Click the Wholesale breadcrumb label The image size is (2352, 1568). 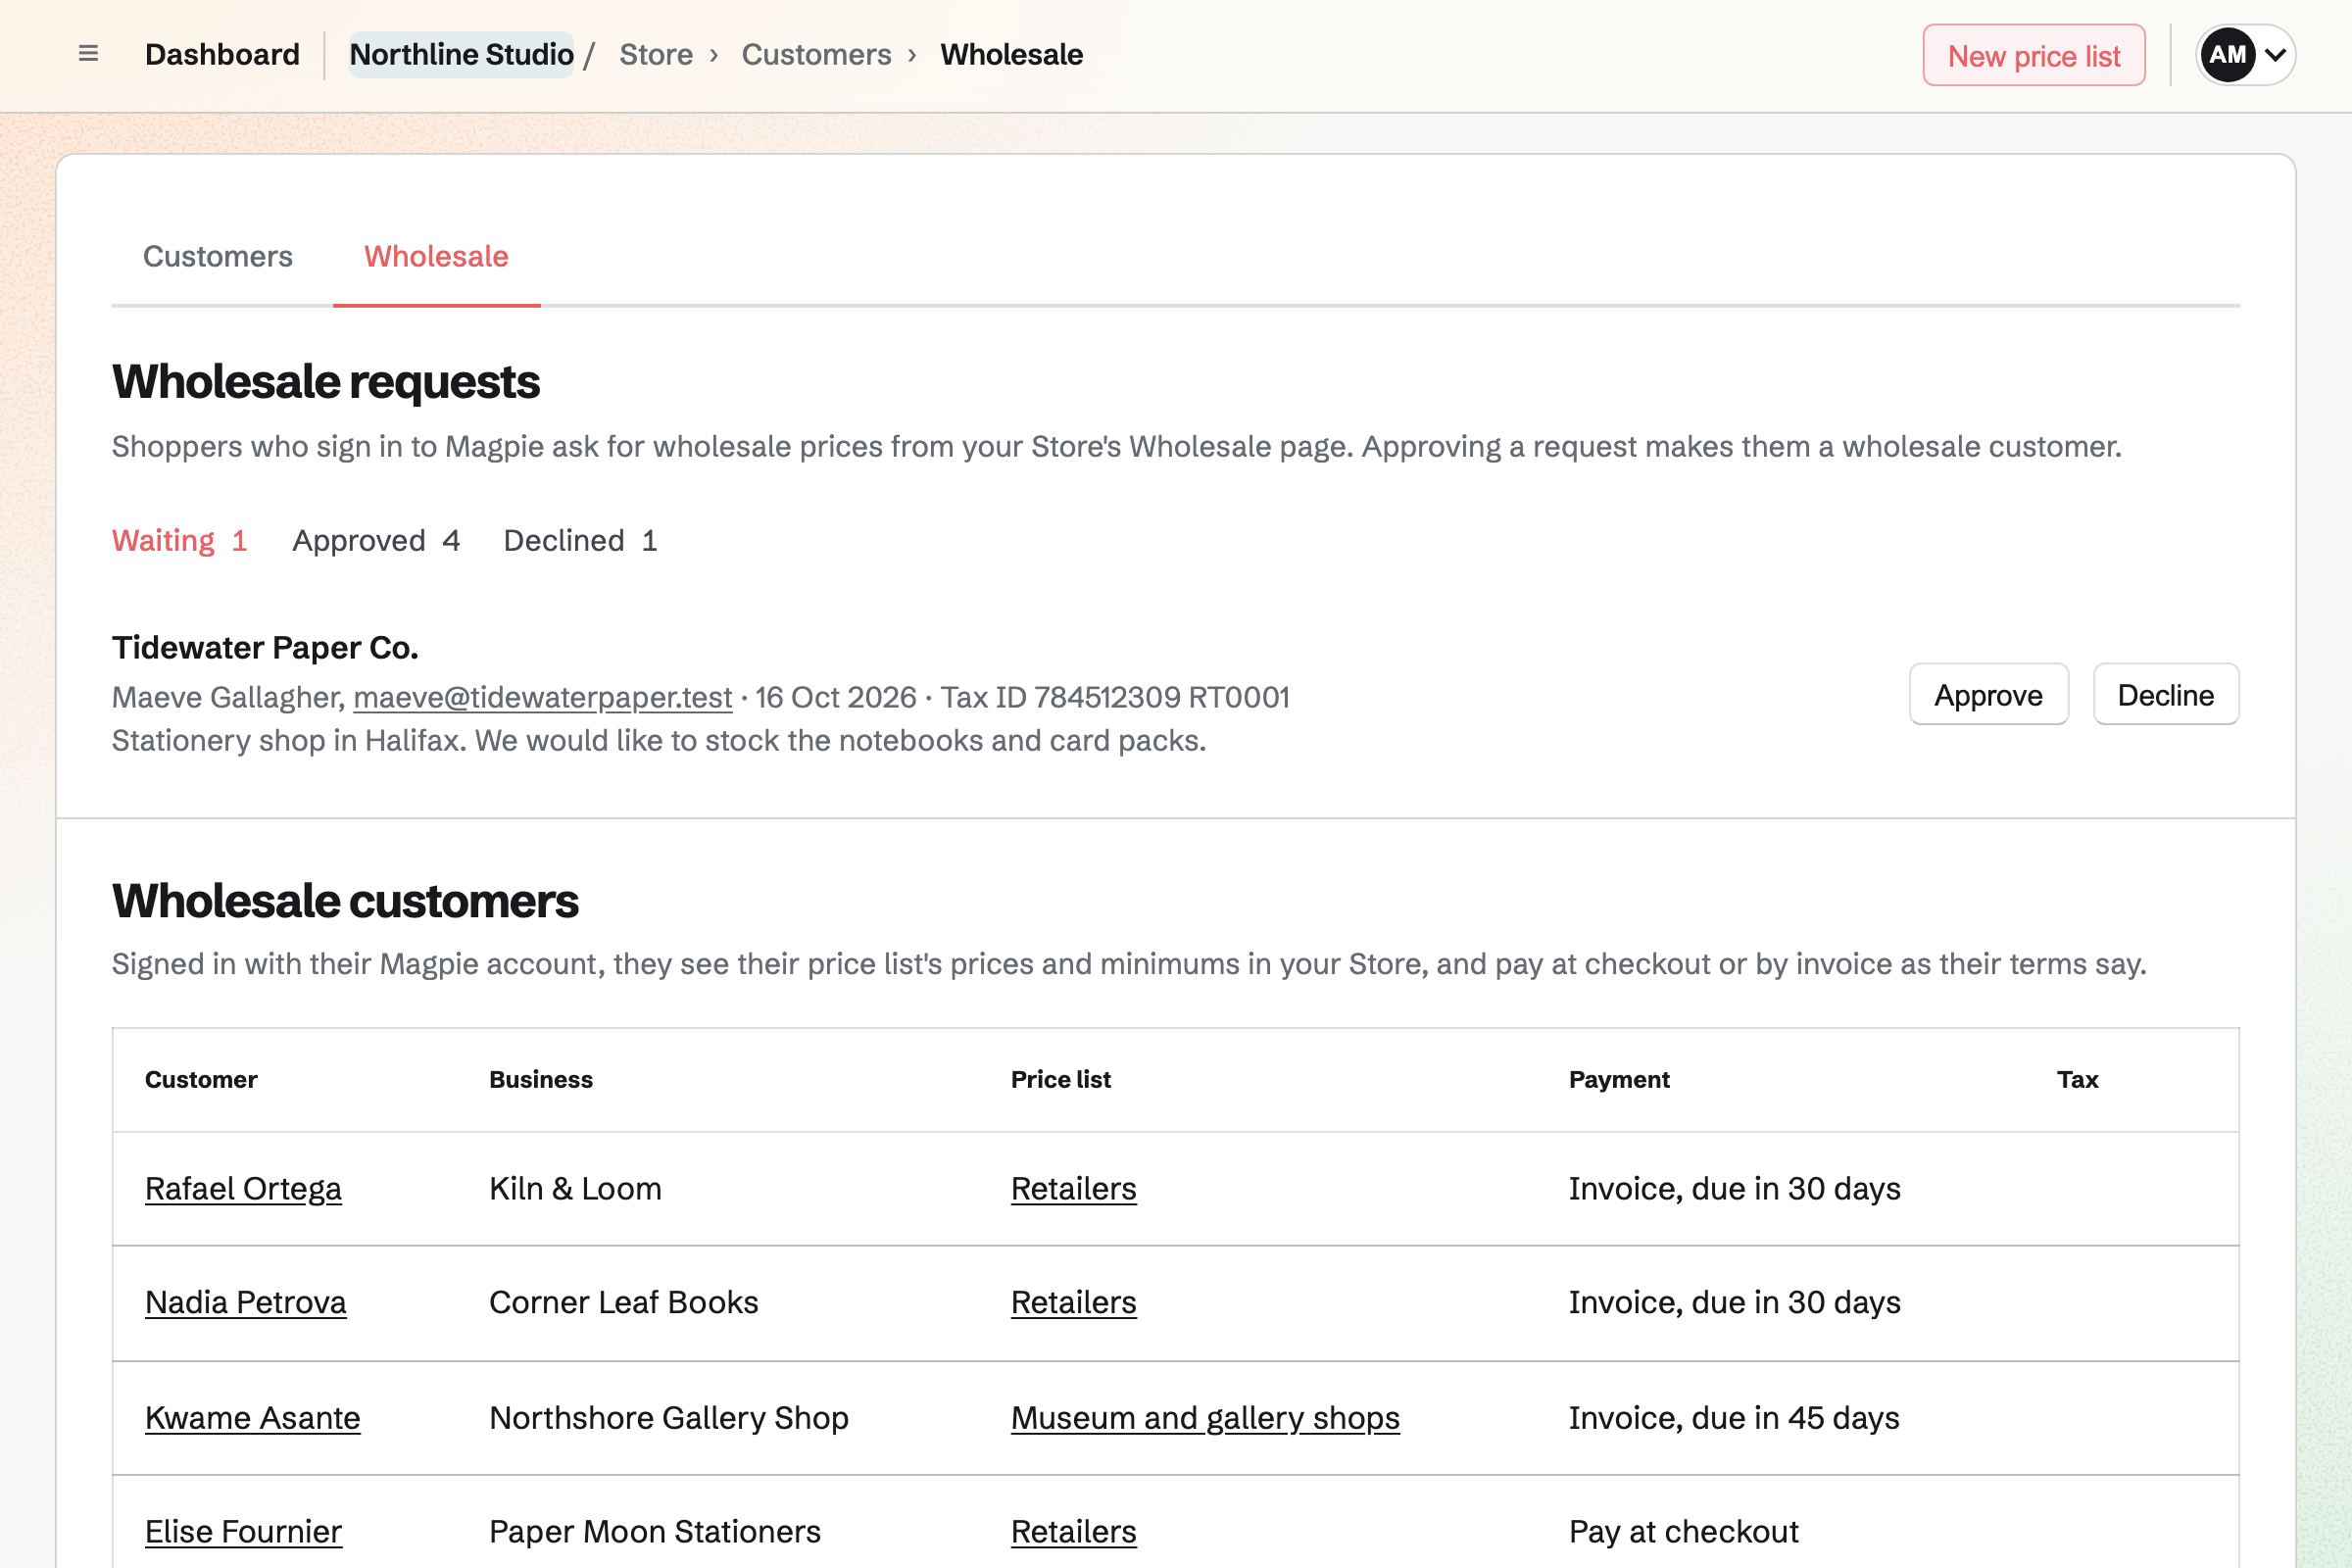click(1011, 55)
